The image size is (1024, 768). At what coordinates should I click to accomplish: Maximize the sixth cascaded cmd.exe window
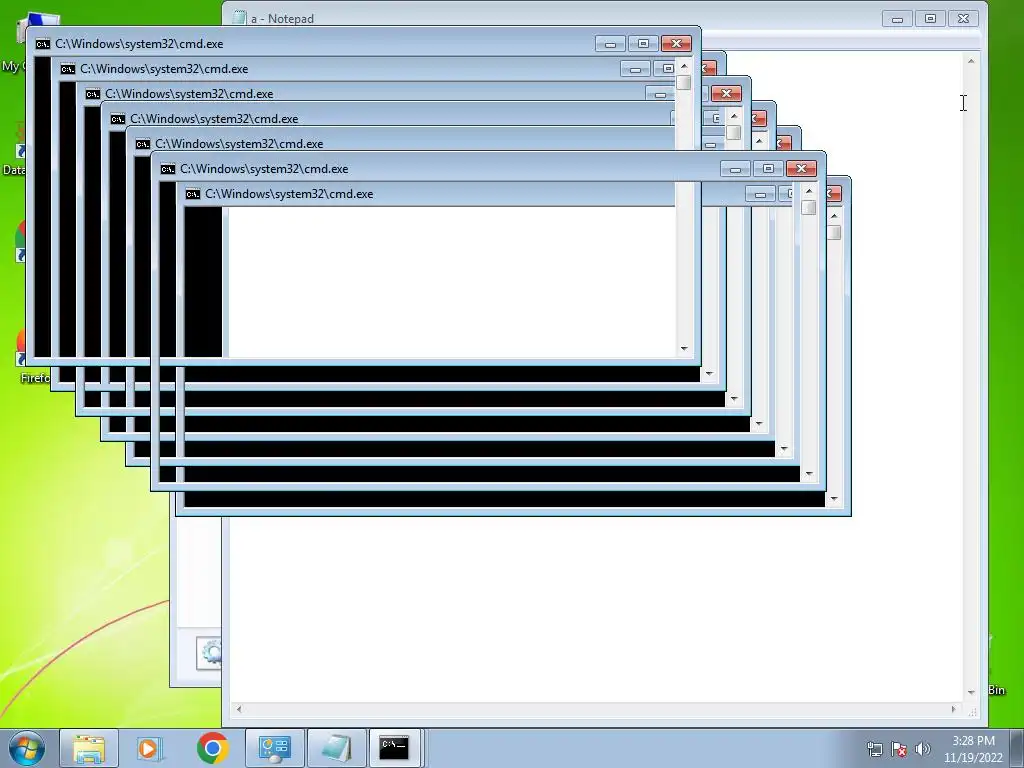[x=768, y=169]
